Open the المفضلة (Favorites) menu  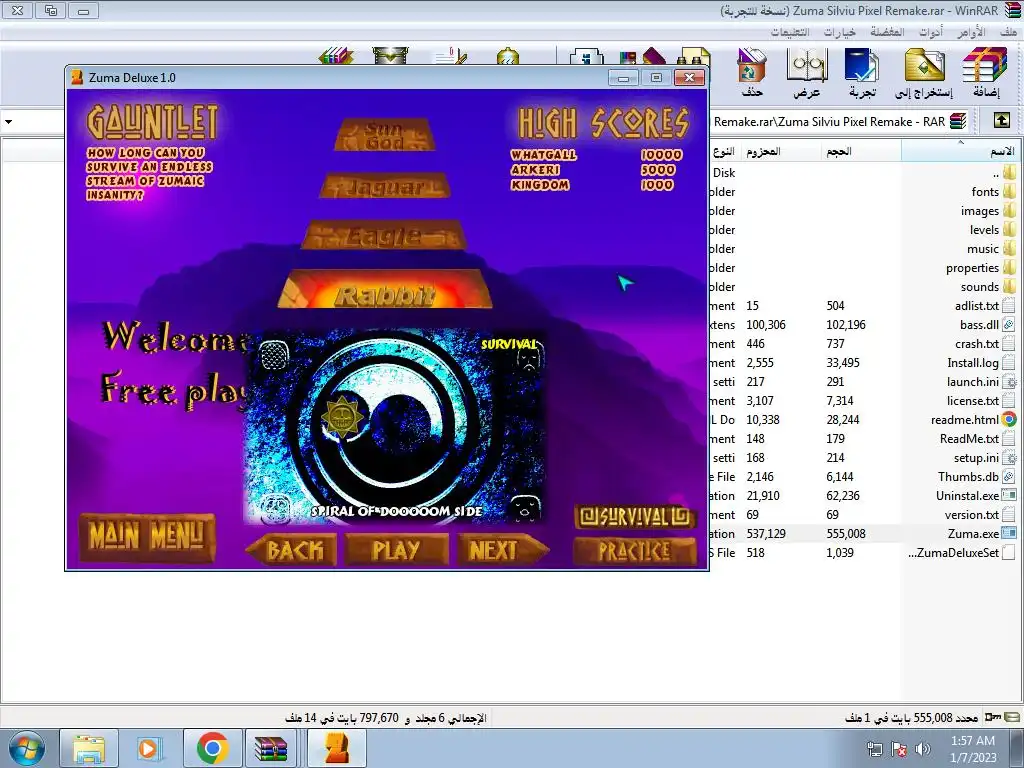pyautogui.click(x=887, y=31)
